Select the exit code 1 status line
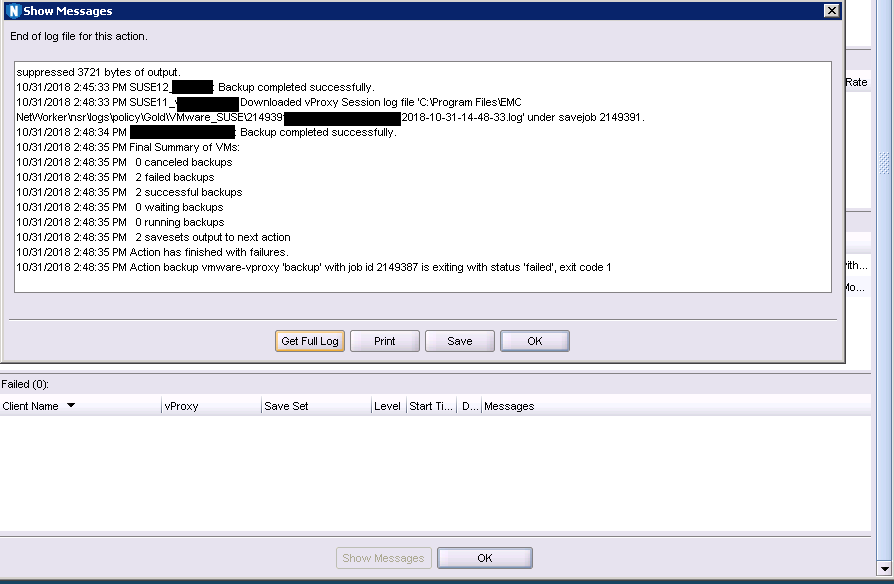Image resolution: width=894 pixels, height=584 pixels. click(x=314, y=267)
